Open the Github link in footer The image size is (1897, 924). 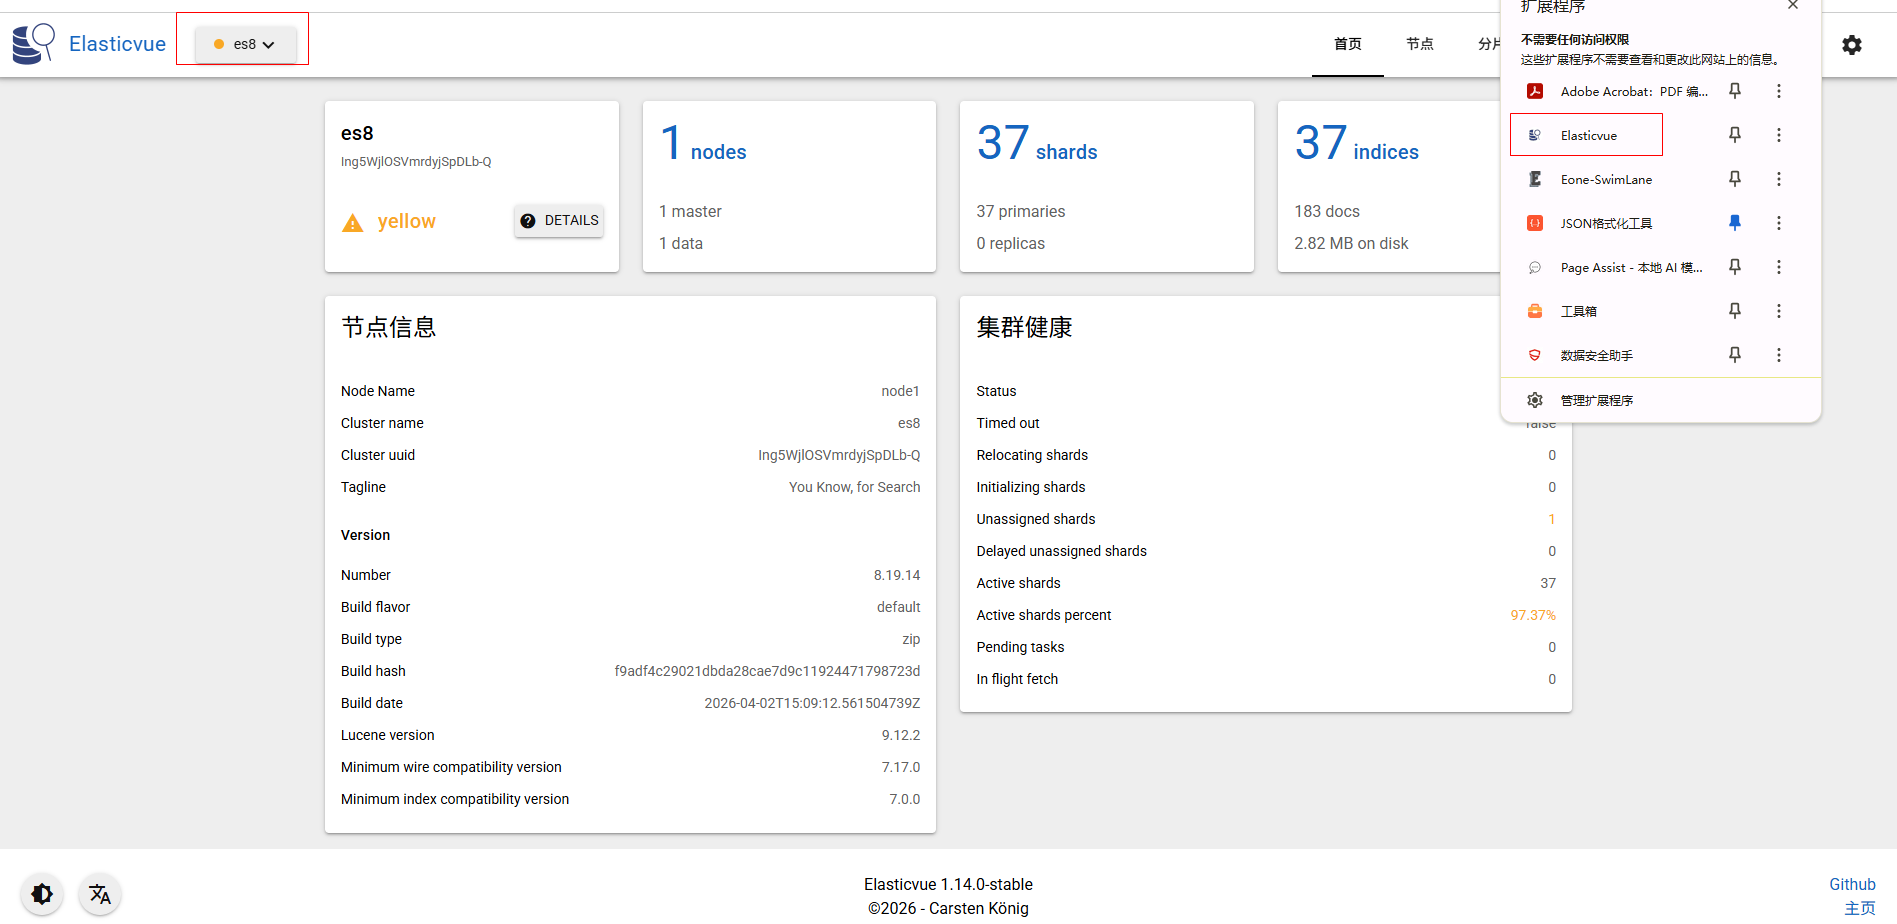pos(1852,884)
